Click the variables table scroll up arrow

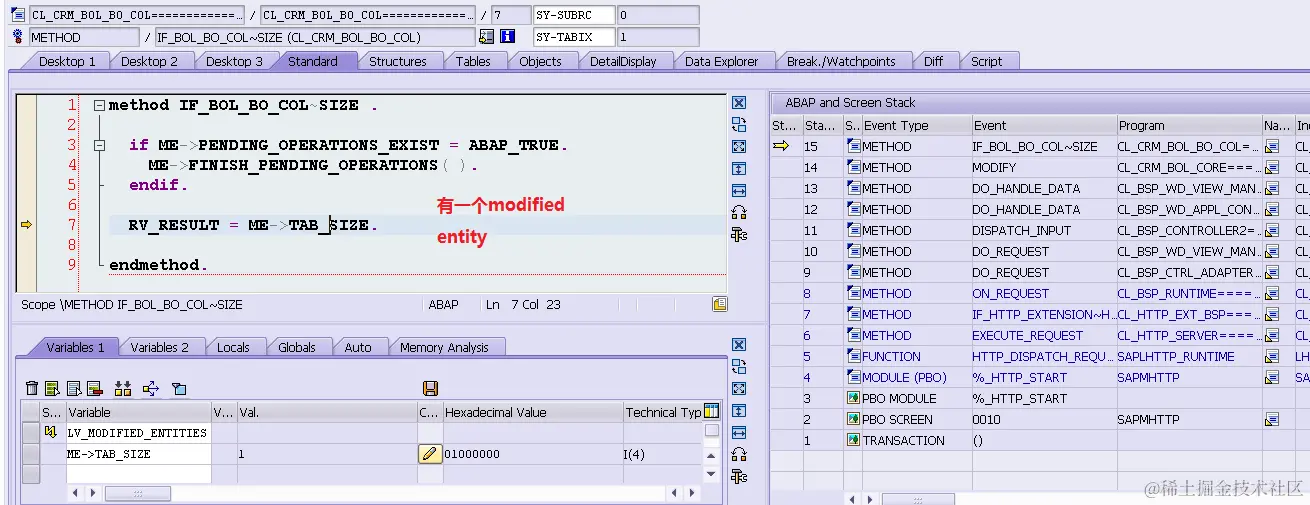(711, 458)
